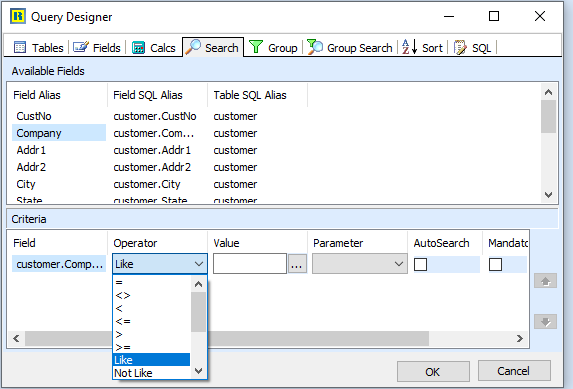
Task: Click the Operator column header
Action: [x=158, y=243]
